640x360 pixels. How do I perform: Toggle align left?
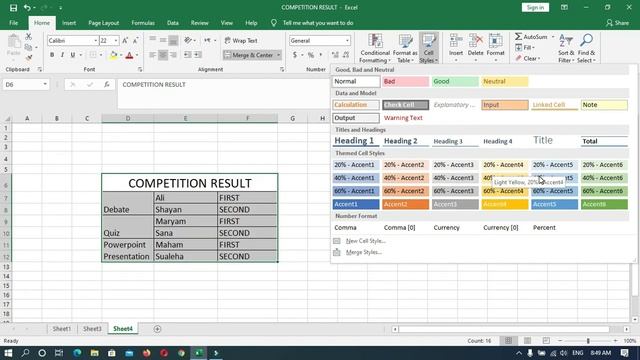(152, 55)
